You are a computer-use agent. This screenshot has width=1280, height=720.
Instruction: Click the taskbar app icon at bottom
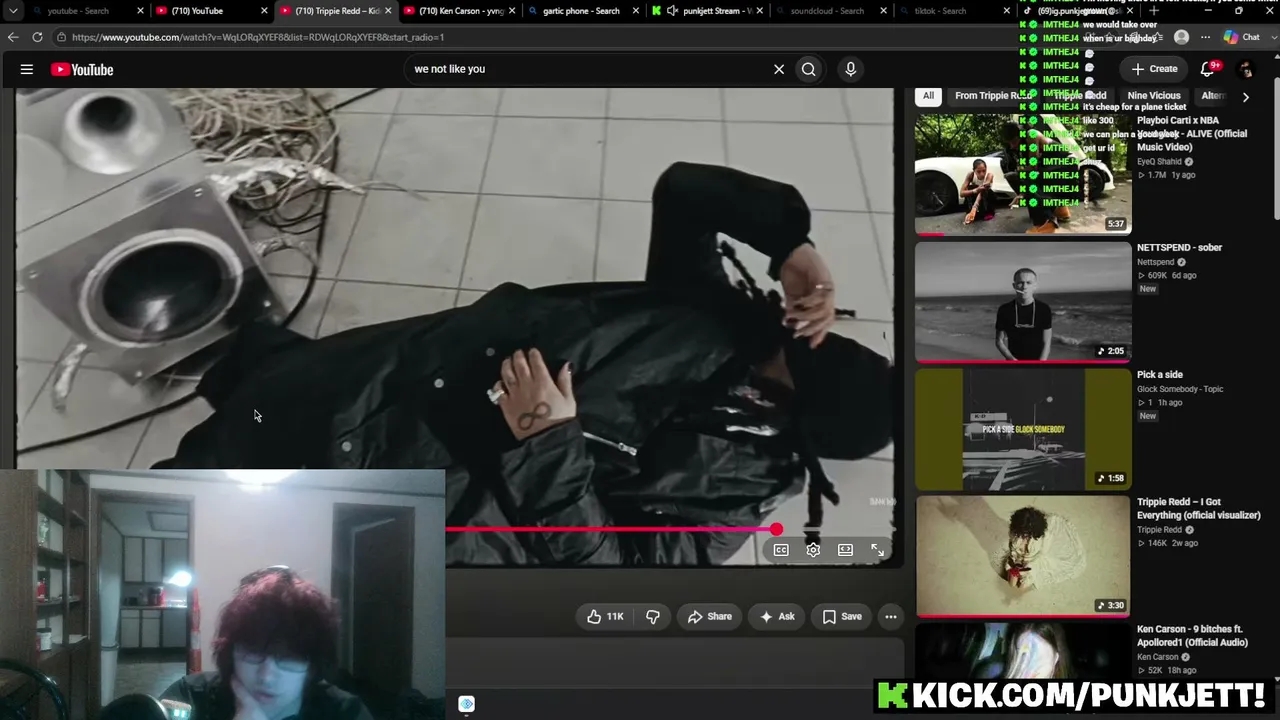[x=466, y=704]
